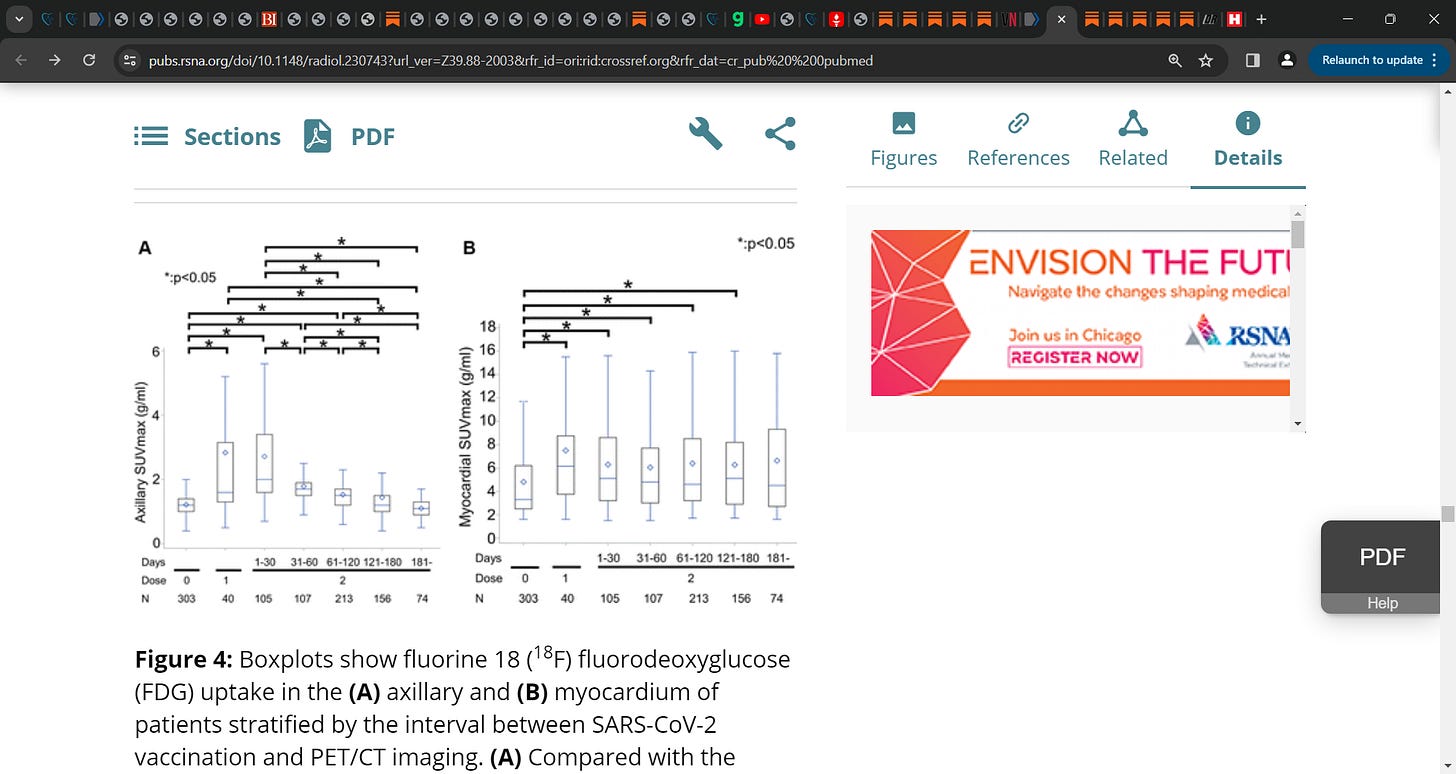Open a new browser tab
The image size is (1456, 774).
point(1261,19)
